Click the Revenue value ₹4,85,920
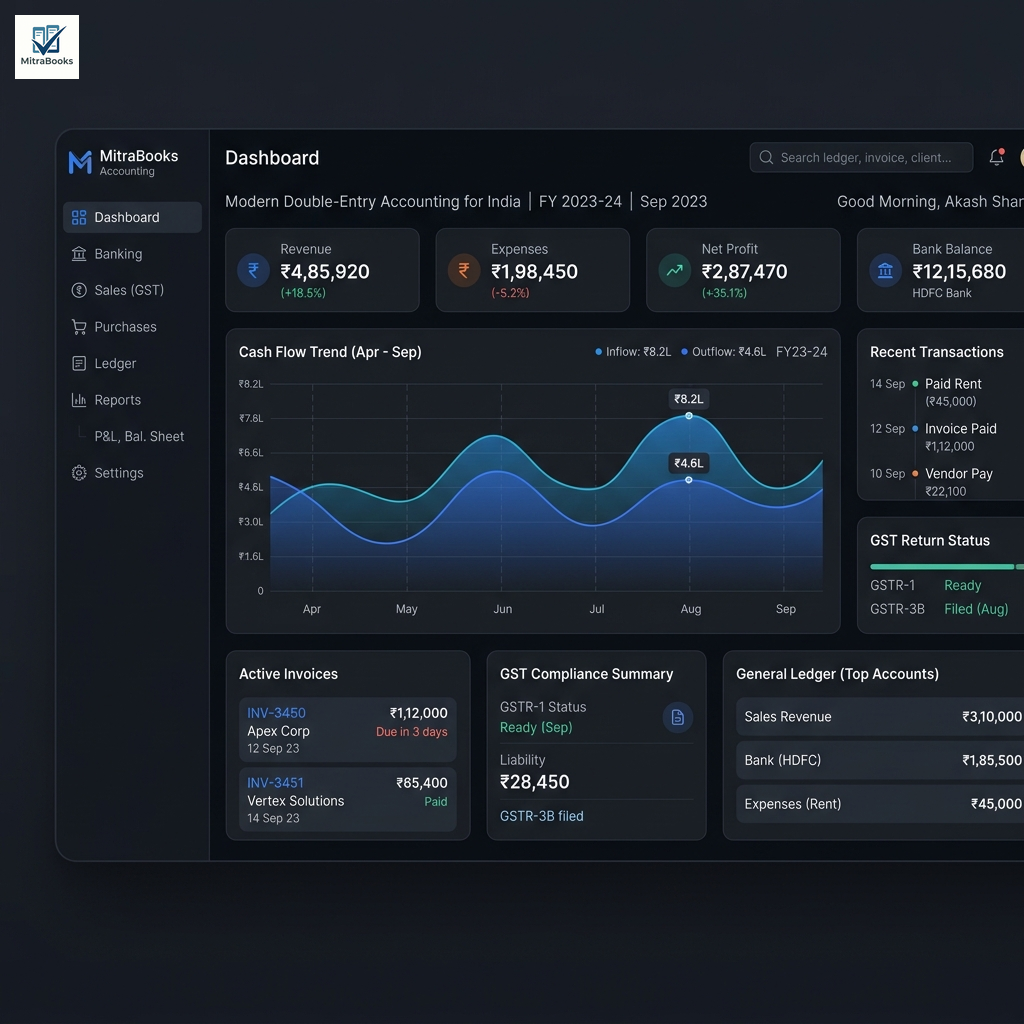 pyautogui.click(x=325, y=272)
